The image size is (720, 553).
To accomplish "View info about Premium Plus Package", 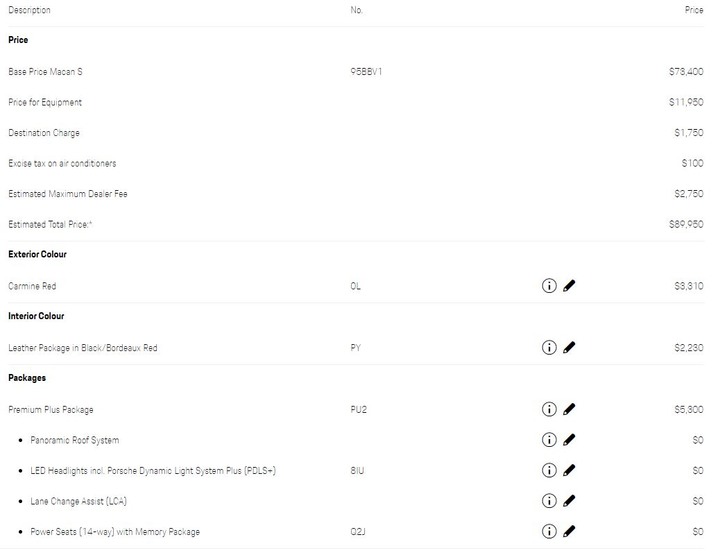I will pos(549,409).
